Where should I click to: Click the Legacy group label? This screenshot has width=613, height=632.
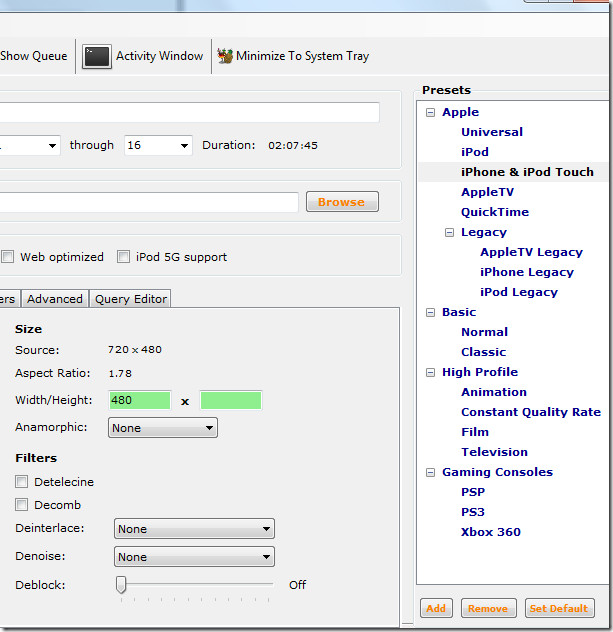[484, 232]
